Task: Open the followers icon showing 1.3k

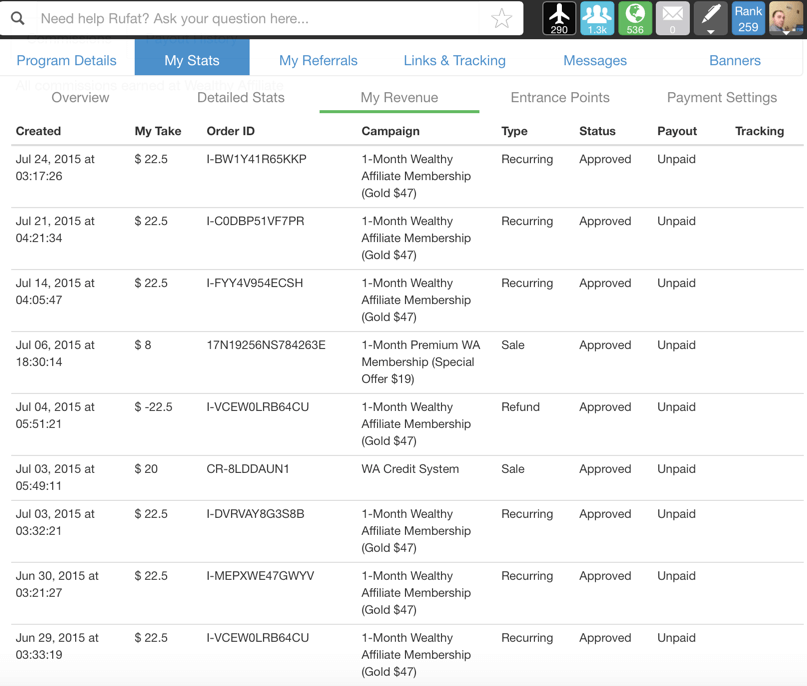Action: click(597, 19)
